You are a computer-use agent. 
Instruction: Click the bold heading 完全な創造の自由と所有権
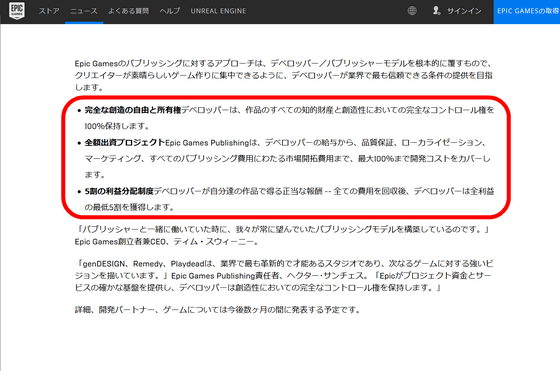[133, 110]
